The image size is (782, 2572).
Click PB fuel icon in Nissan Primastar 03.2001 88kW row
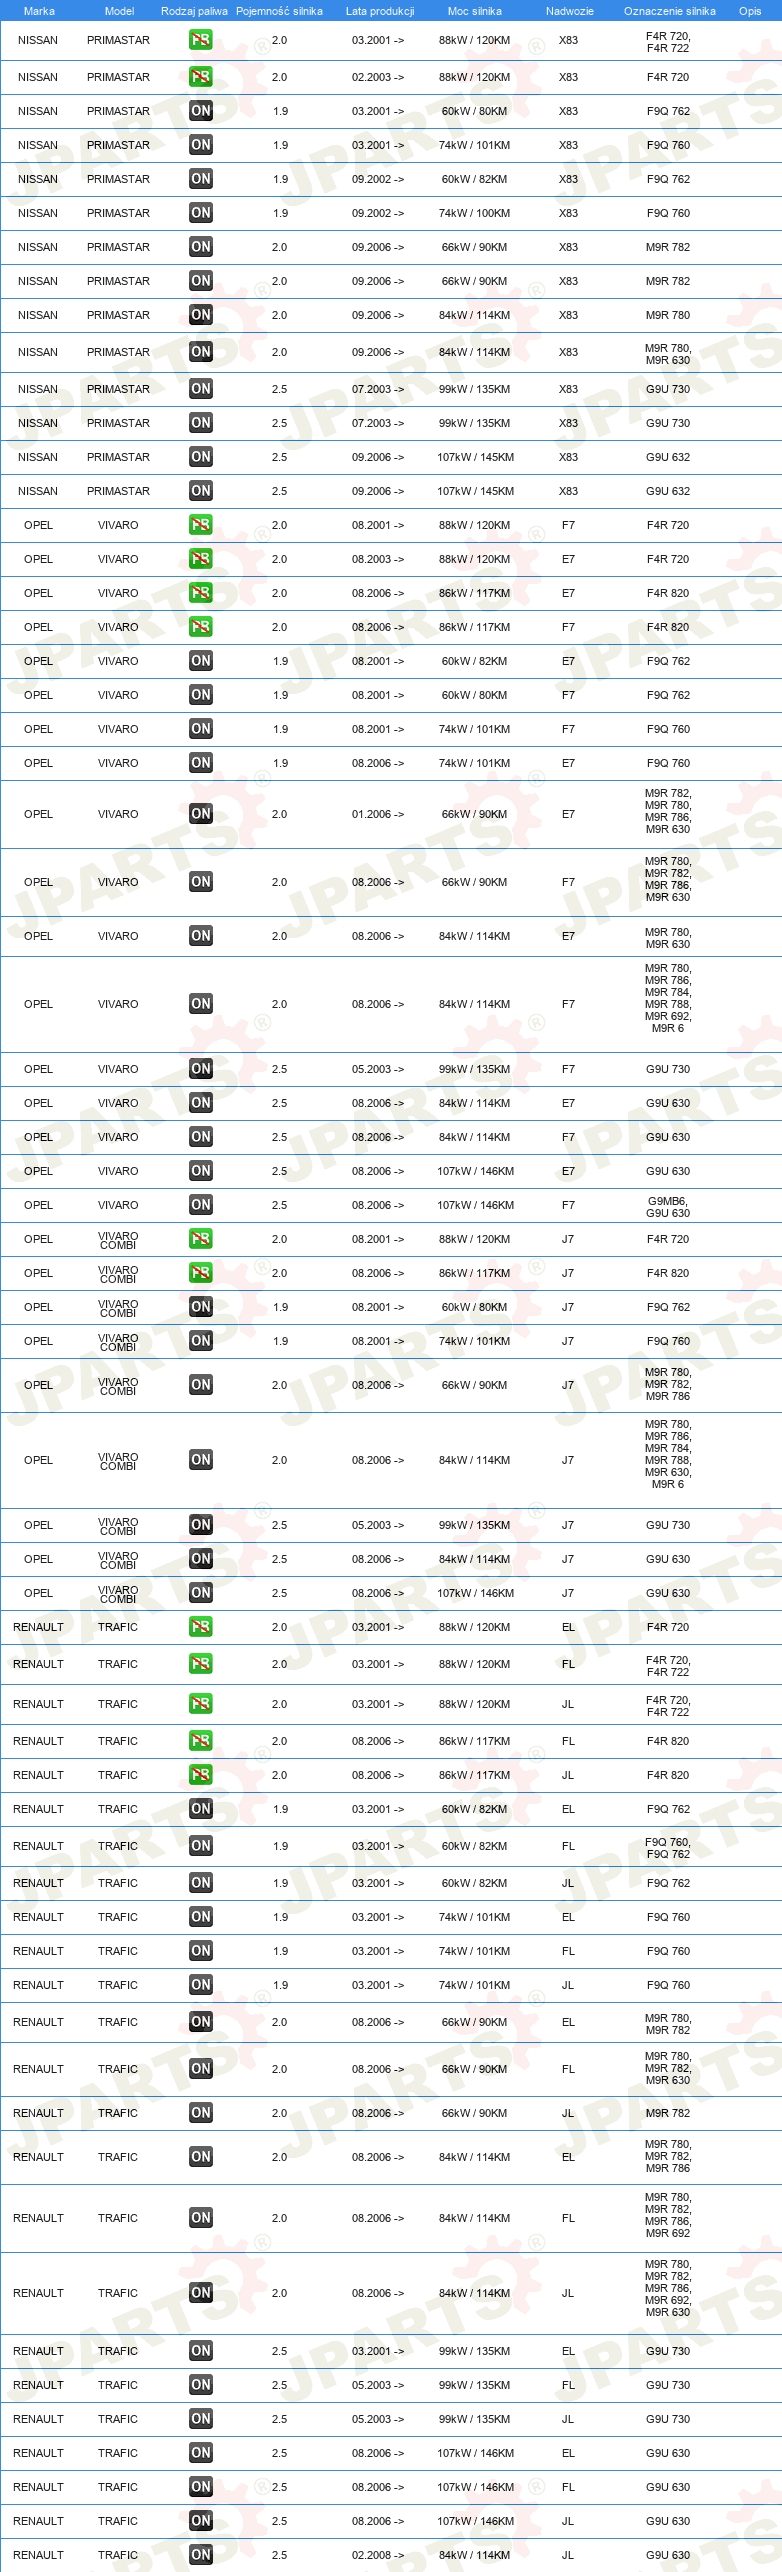coord(201,40)
